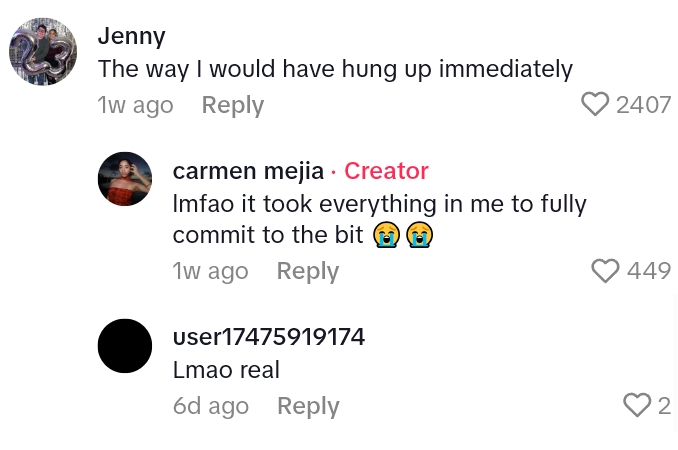678x450 pixels.
Task: Click the "Lmao real" comment text
Action: point(226,370)
